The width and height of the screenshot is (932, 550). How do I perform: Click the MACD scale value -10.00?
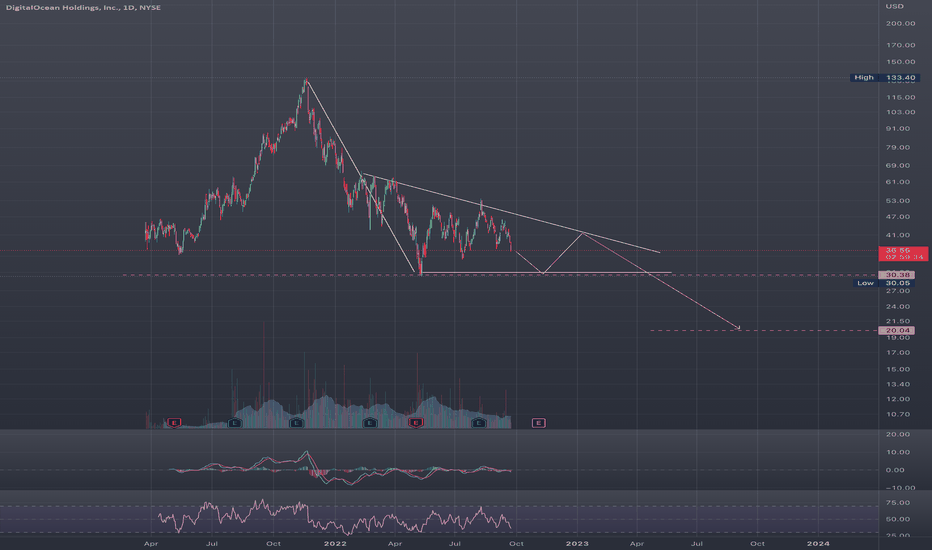pyautogui.click(x=899, y=488)
